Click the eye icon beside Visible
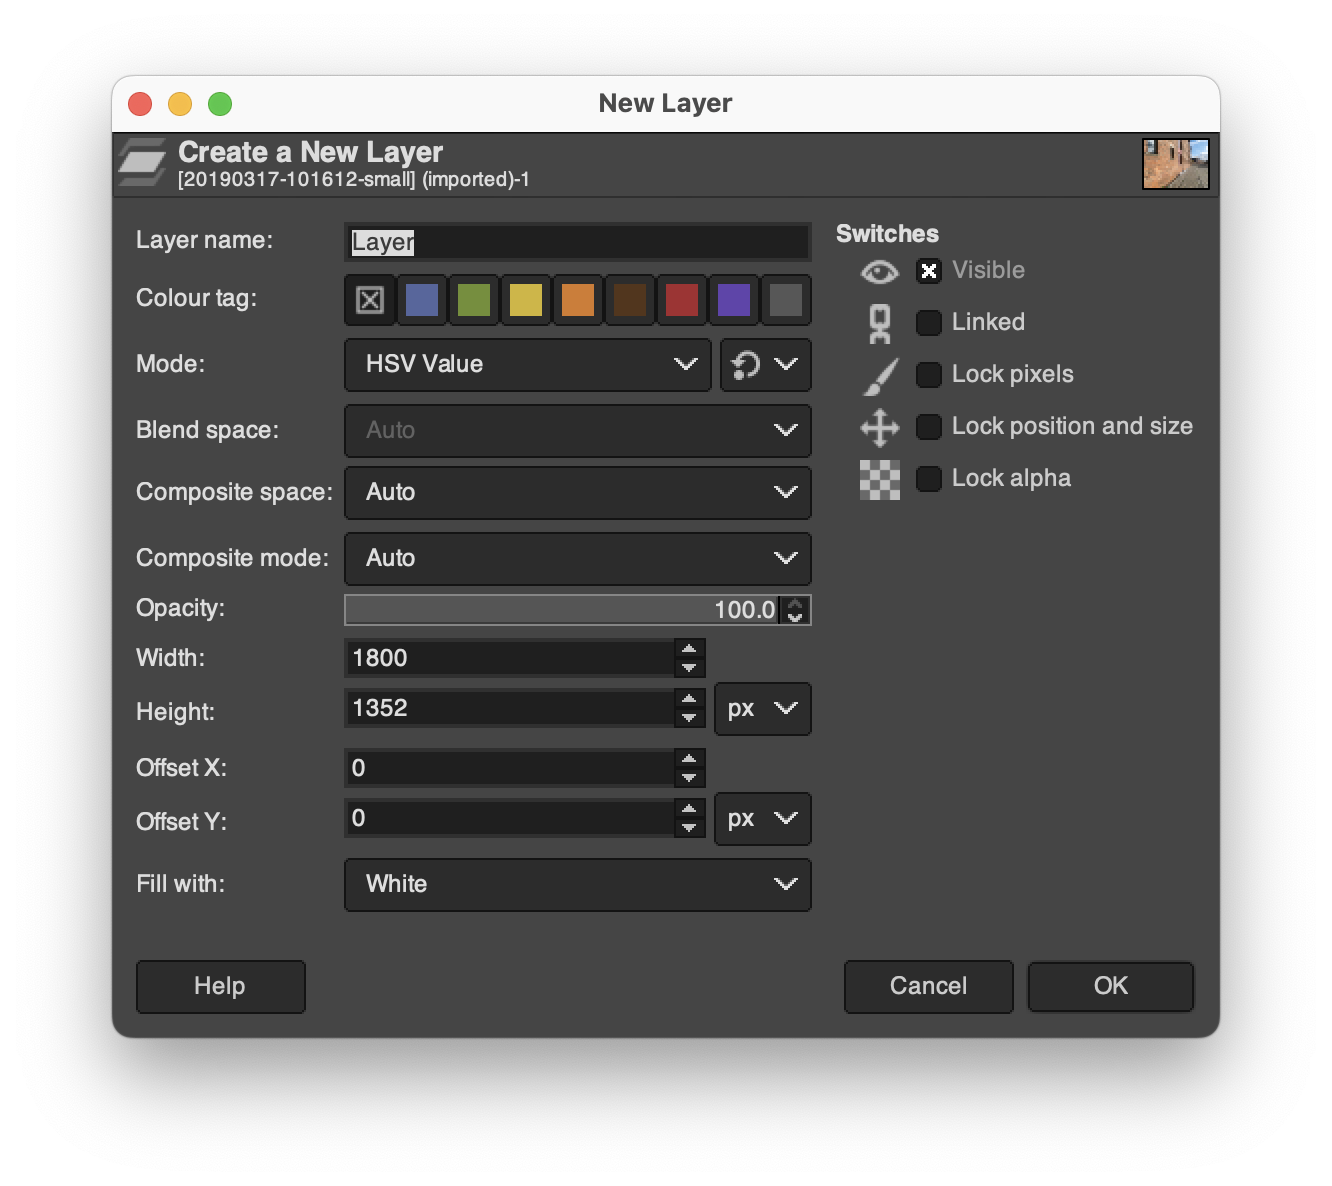Screen dimensions: 1332x1186 coord(879,272)
